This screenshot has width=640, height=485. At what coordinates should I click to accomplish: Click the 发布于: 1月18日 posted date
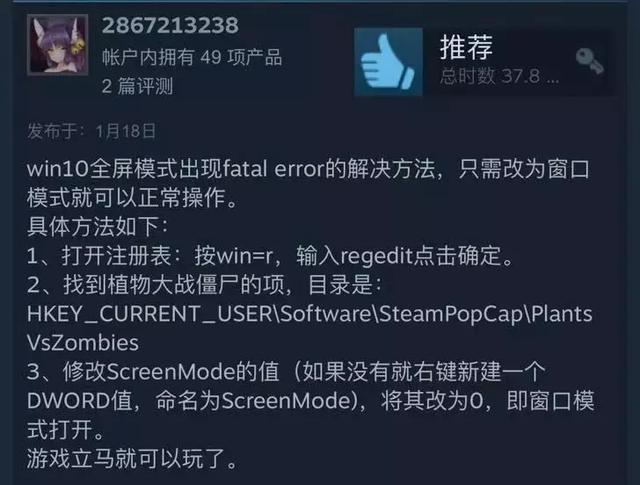91,131
